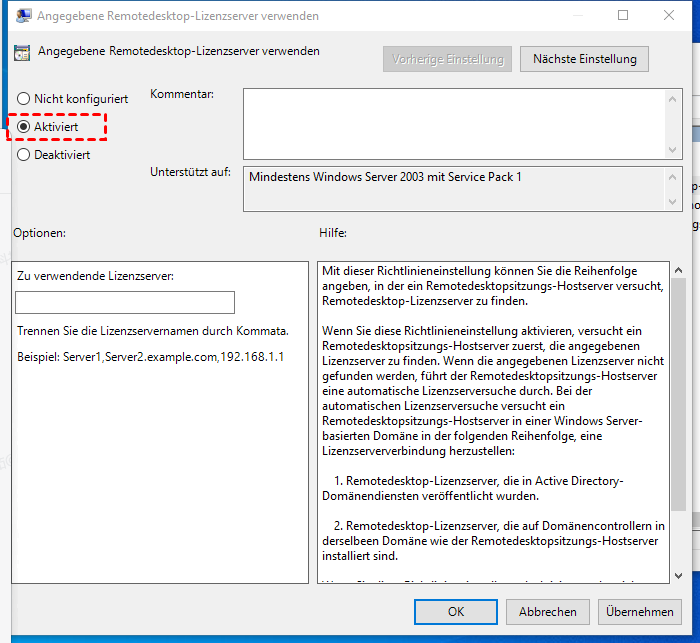Focus the Zu verwendende Lizenzserver input field

(x=125, y=303)
